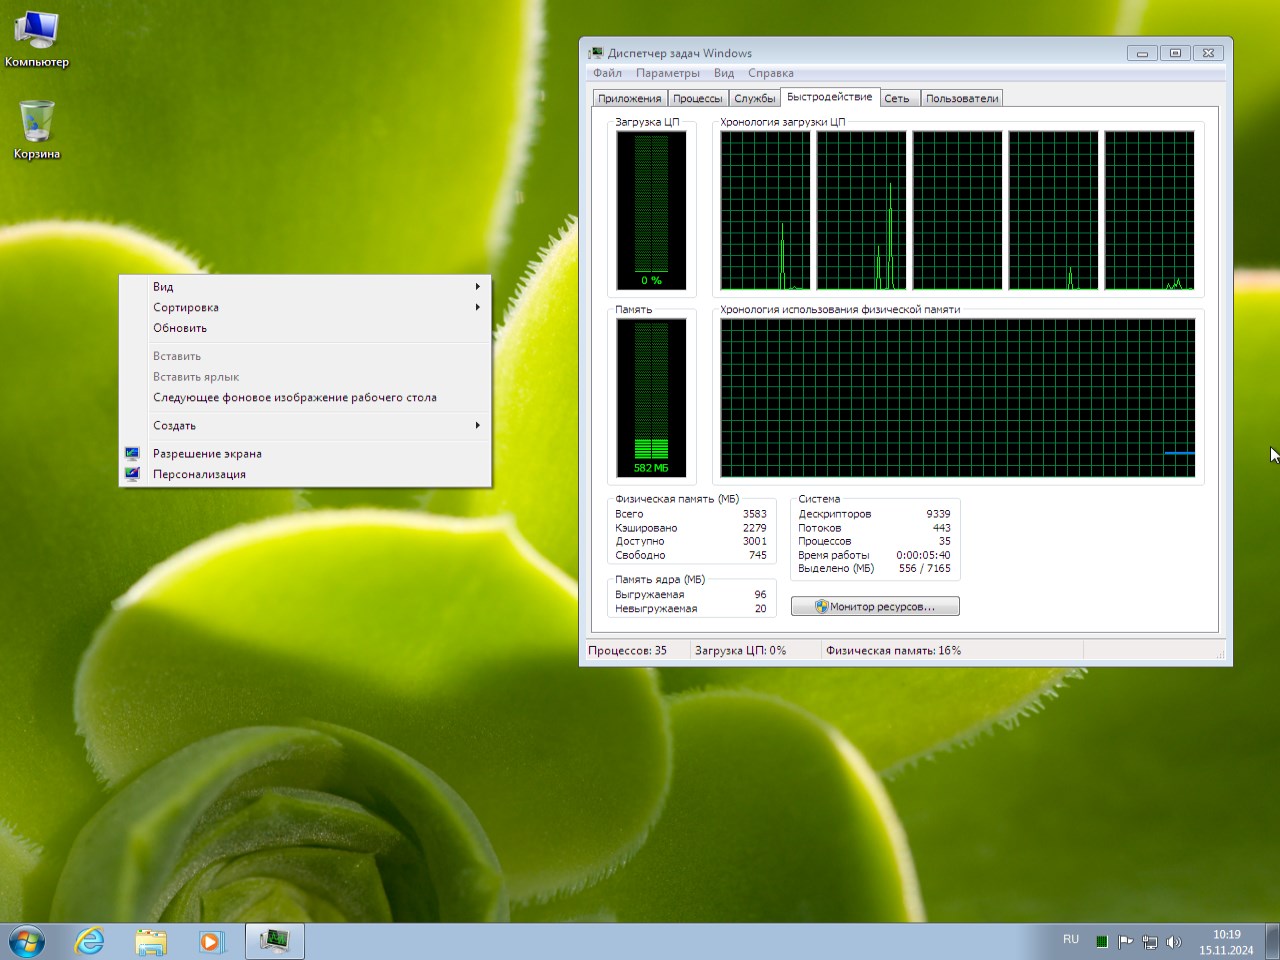
Task: Open Разрешение экрана from the context menu
Action: [305, 453]
